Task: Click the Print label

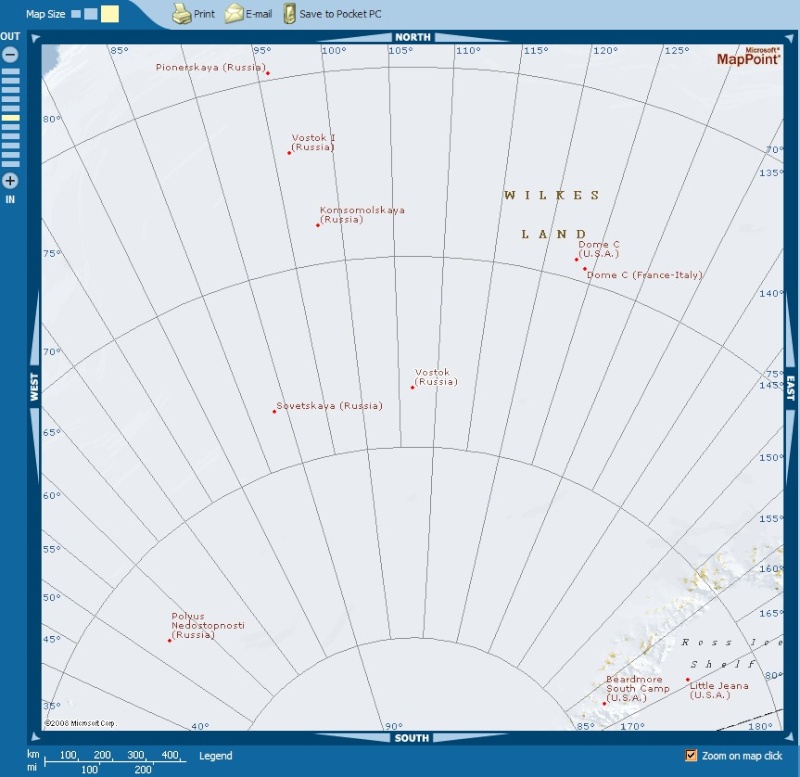Action: pos(204,14)
